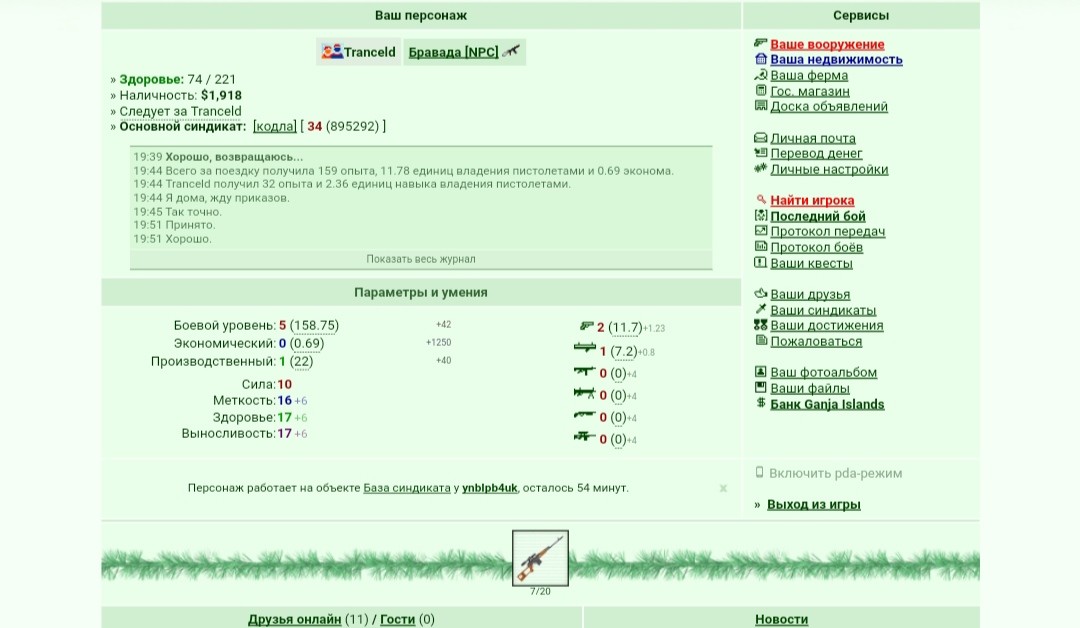Click the farm icon beside Ваша ферма
Screen dimensions: 1080x628
coord(760,75)
